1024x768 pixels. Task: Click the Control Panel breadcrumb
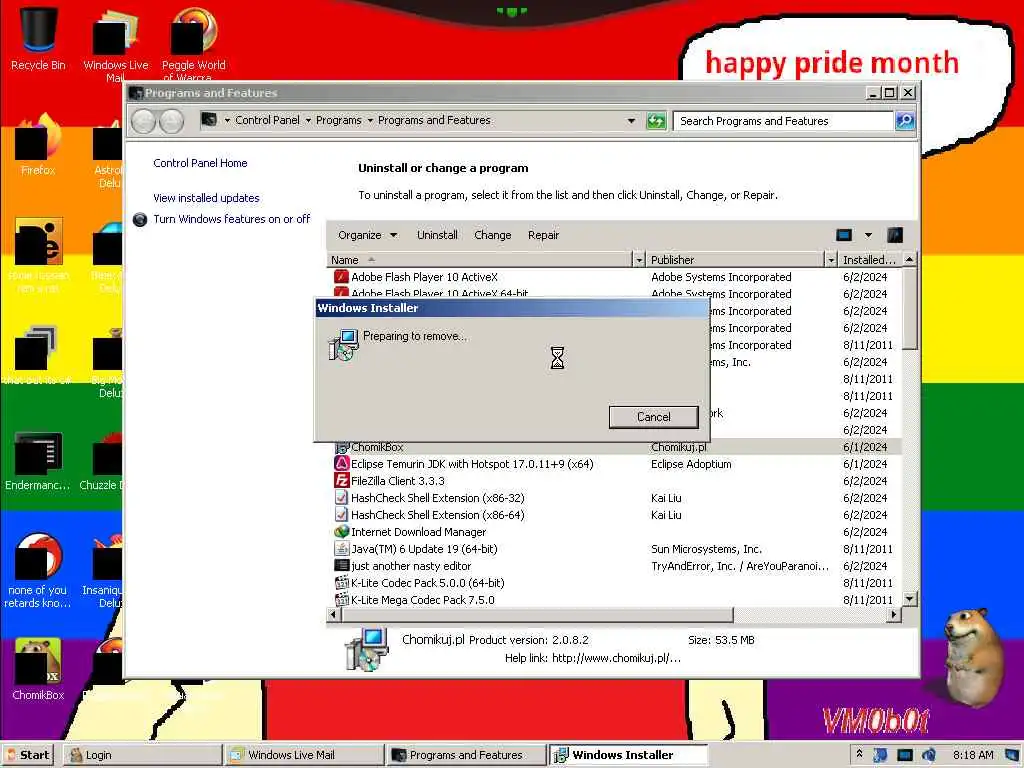[x=267, y=120]
